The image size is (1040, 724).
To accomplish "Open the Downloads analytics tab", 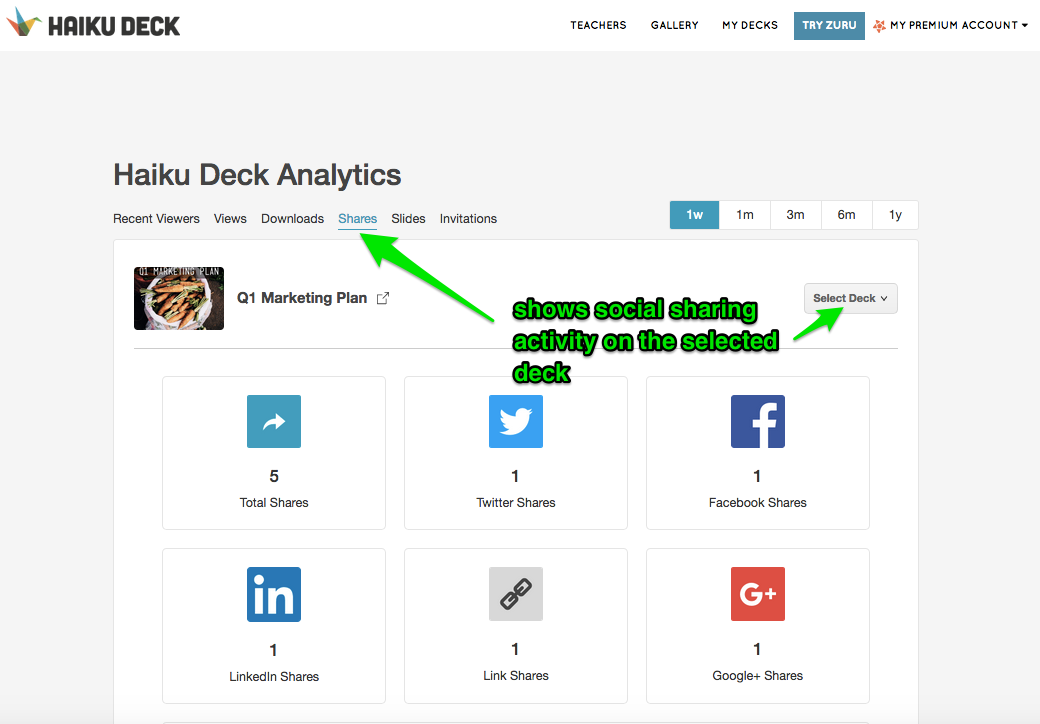I will point(292,219).
